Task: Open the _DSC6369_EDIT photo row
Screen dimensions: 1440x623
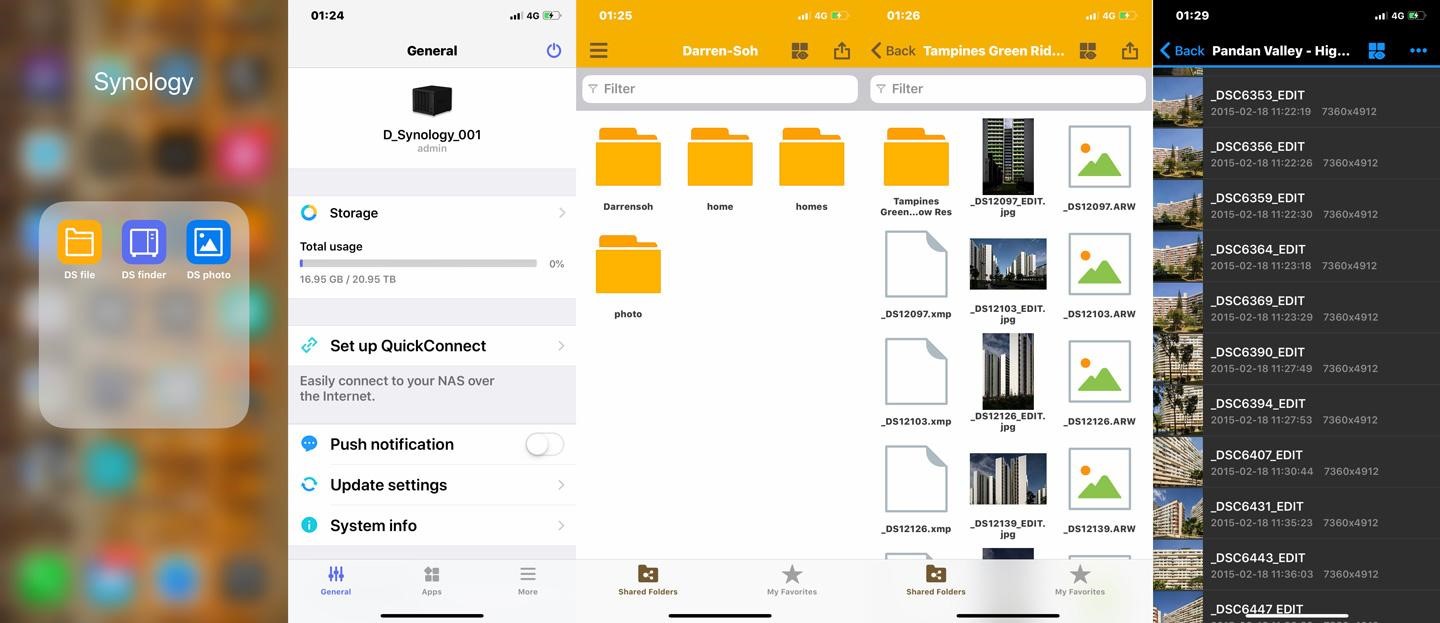Action: pos(1296,308)
